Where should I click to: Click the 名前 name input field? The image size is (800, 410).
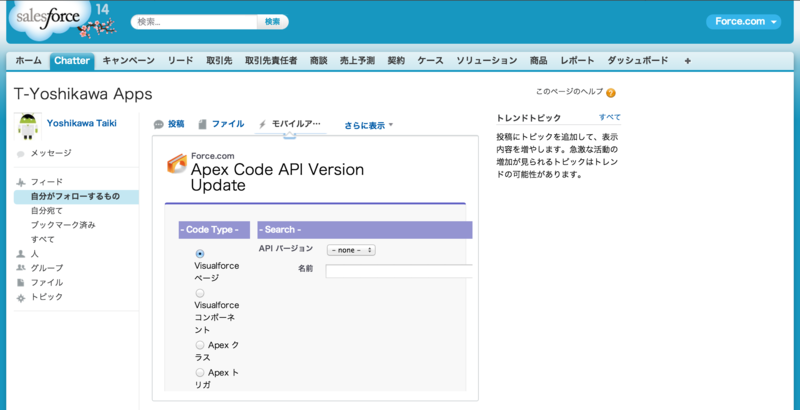[x=399, y=271]
